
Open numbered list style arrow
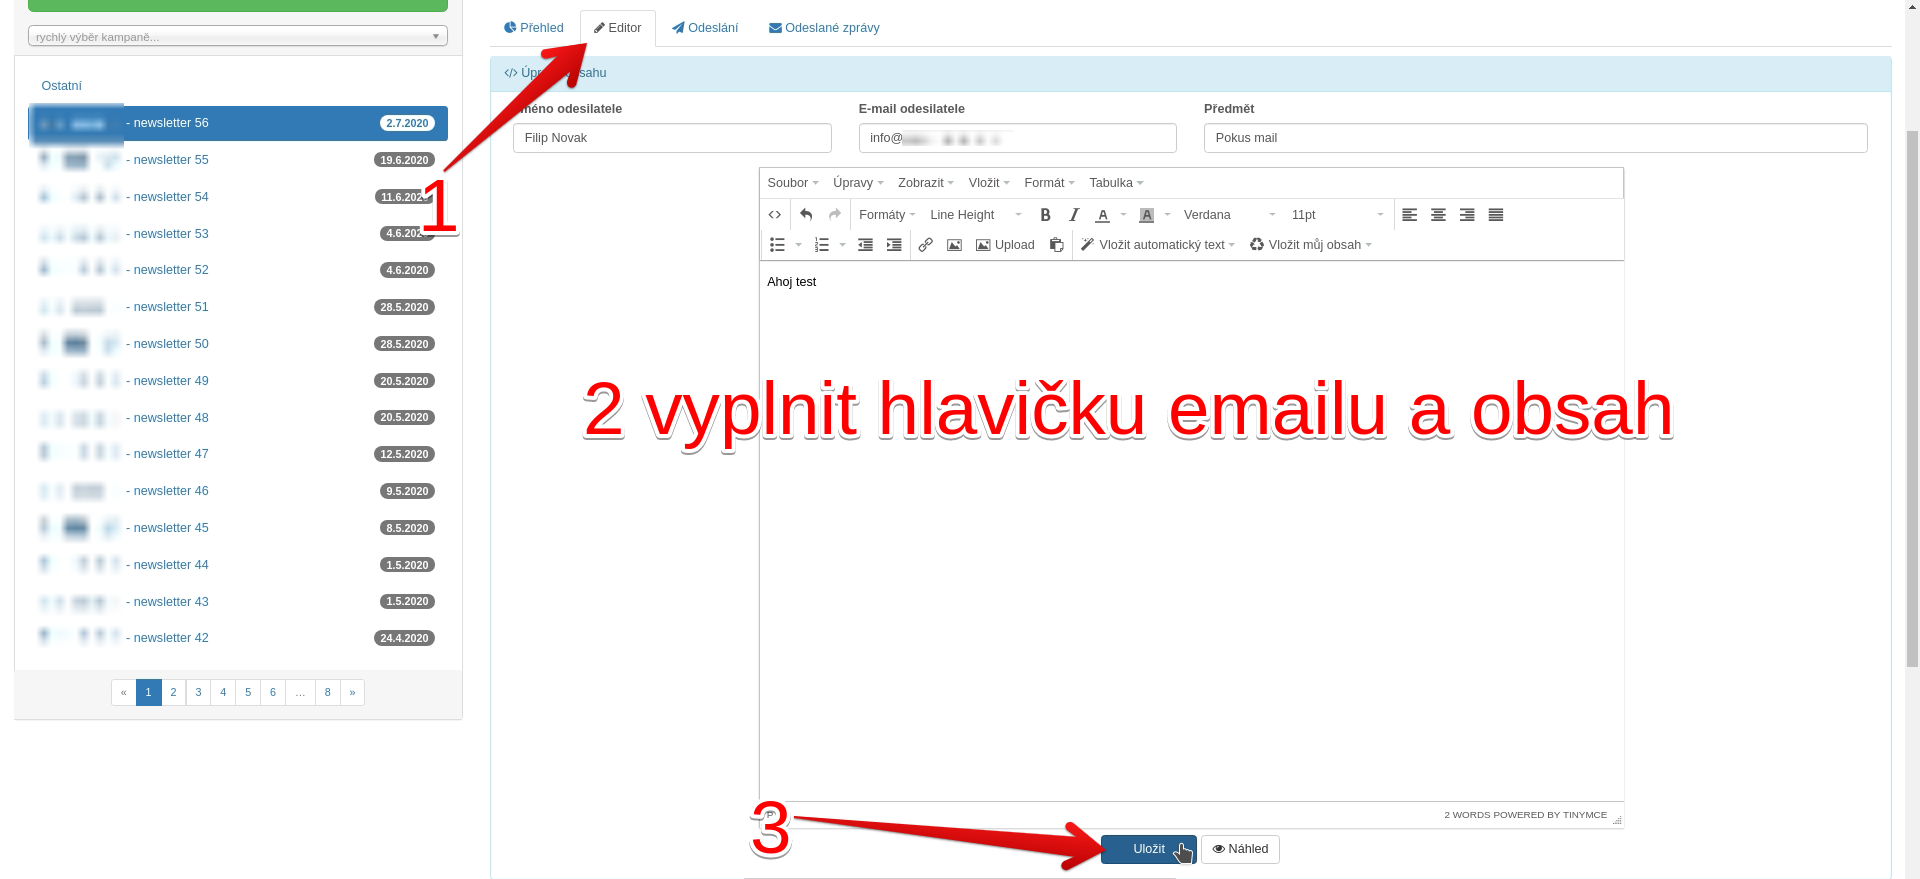pos(843,245)
